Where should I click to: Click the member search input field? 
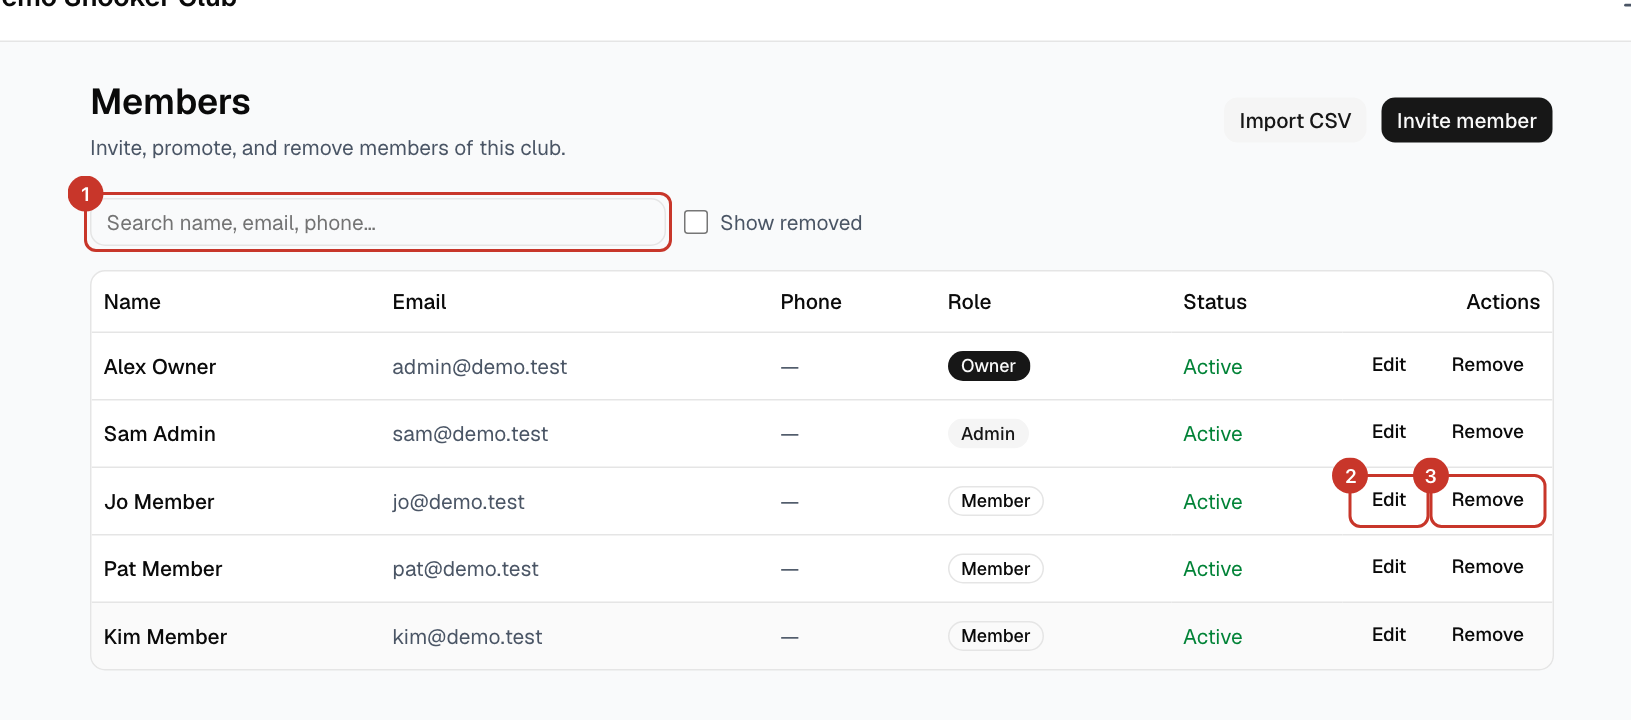(x=378, y=222)
